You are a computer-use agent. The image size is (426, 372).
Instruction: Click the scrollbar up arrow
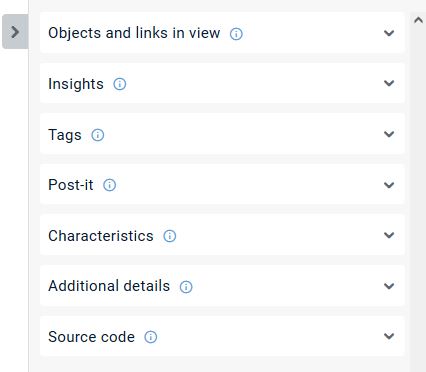point(418,20)
